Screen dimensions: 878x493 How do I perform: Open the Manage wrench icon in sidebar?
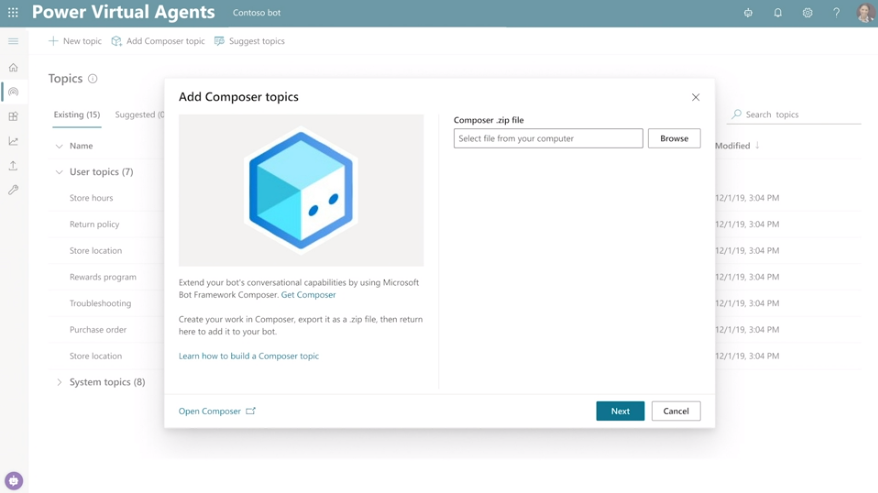[x=13, y=190]
